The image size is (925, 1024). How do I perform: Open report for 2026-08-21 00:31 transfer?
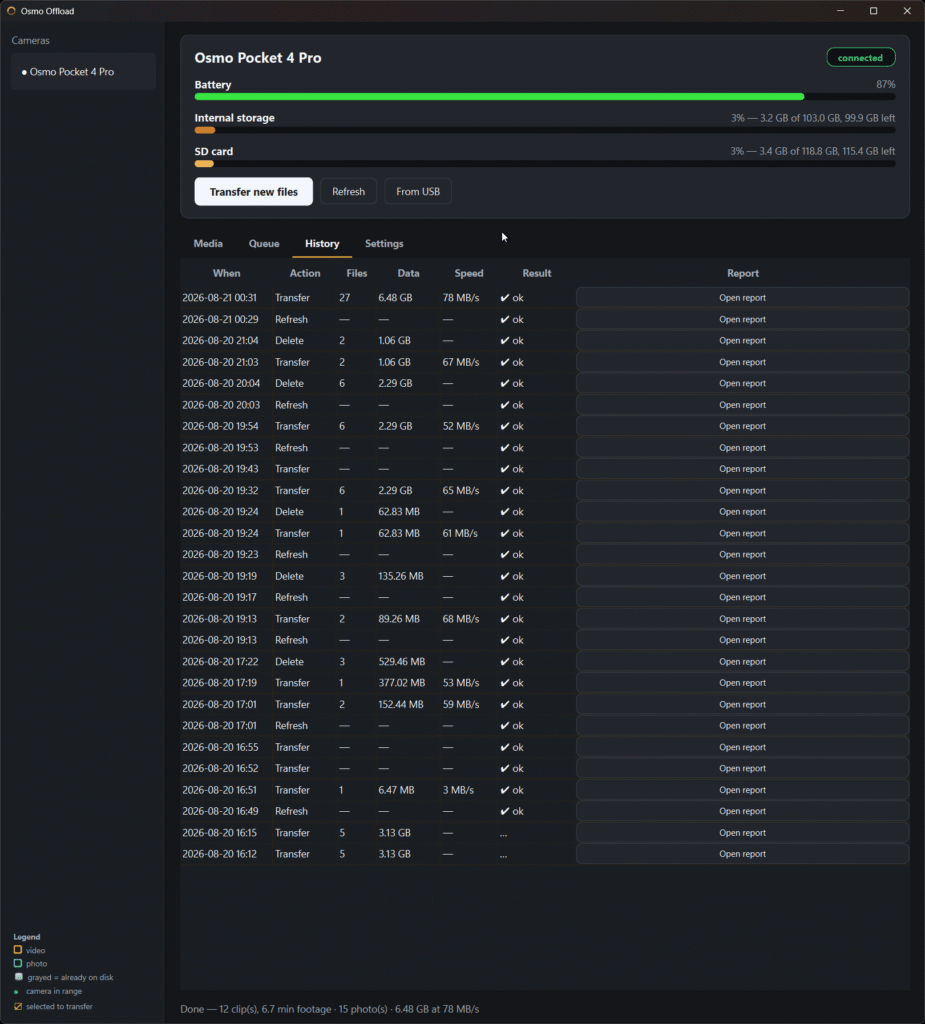[742, 298]
